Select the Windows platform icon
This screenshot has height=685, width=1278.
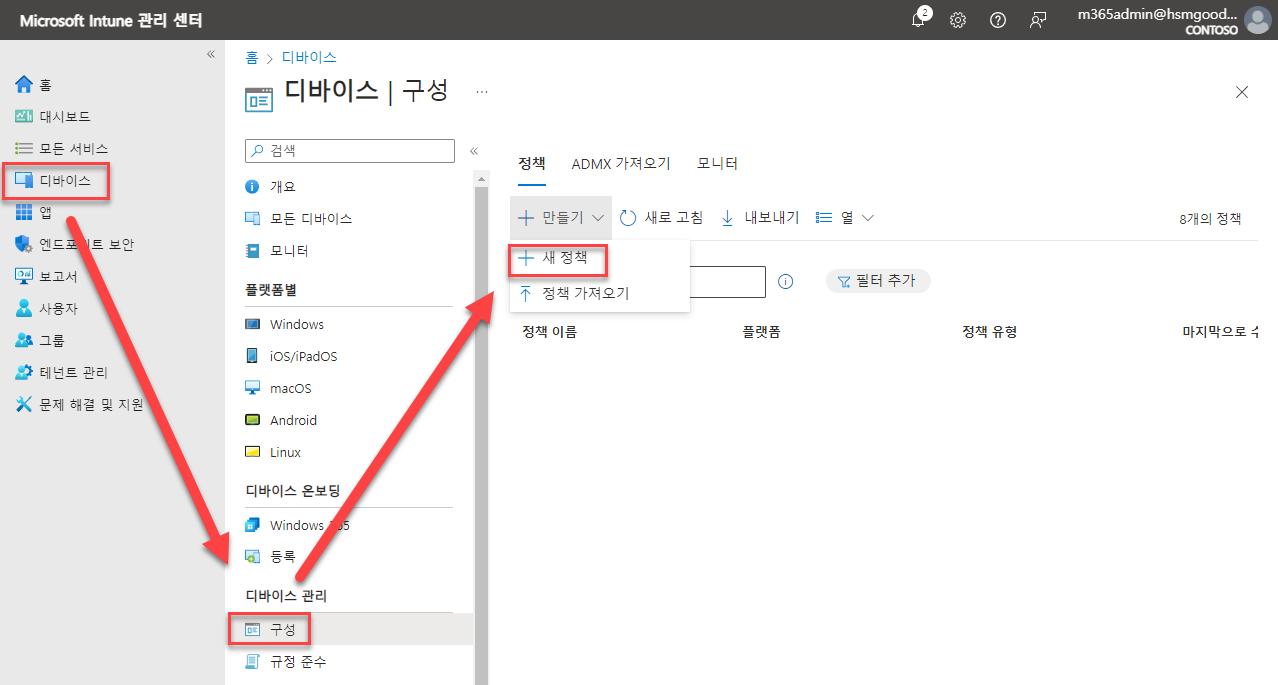tap(253, 323)
